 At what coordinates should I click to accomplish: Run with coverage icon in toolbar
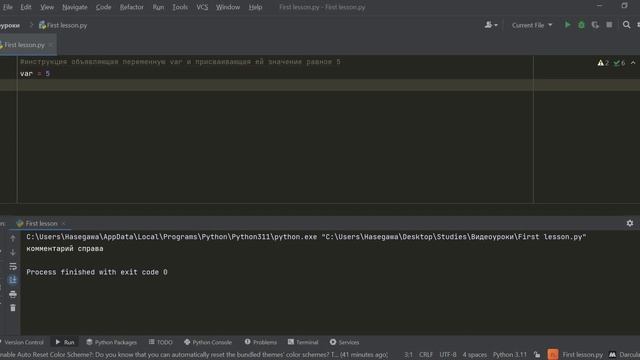click(595, 25)
